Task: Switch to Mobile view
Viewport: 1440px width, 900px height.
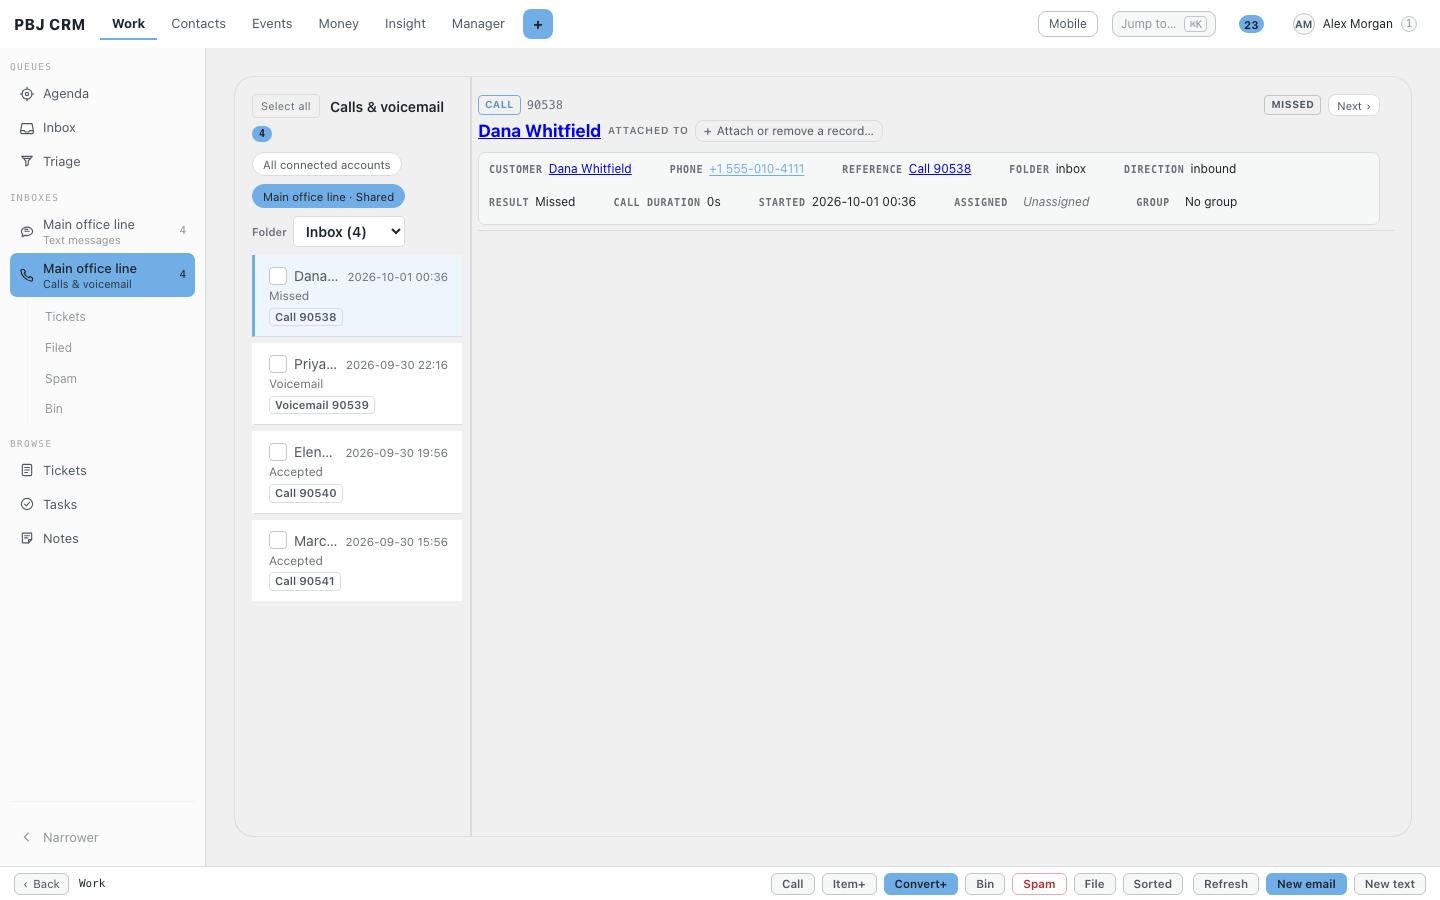Action: pos(1068,24)
